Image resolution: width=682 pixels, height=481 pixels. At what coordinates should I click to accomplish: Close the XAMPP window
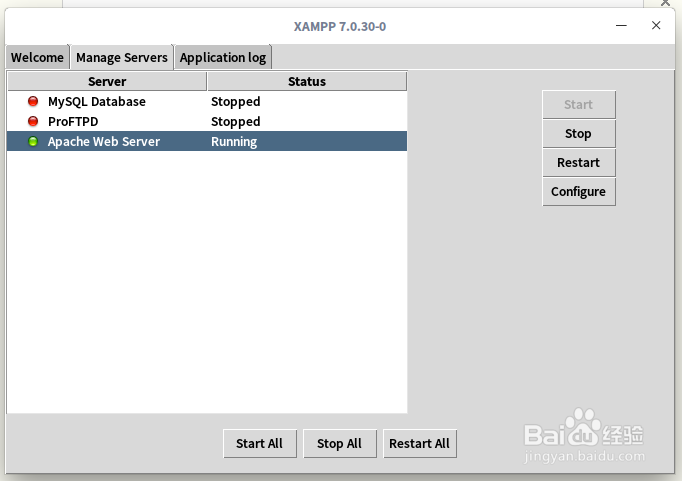(x=656, y=25)
